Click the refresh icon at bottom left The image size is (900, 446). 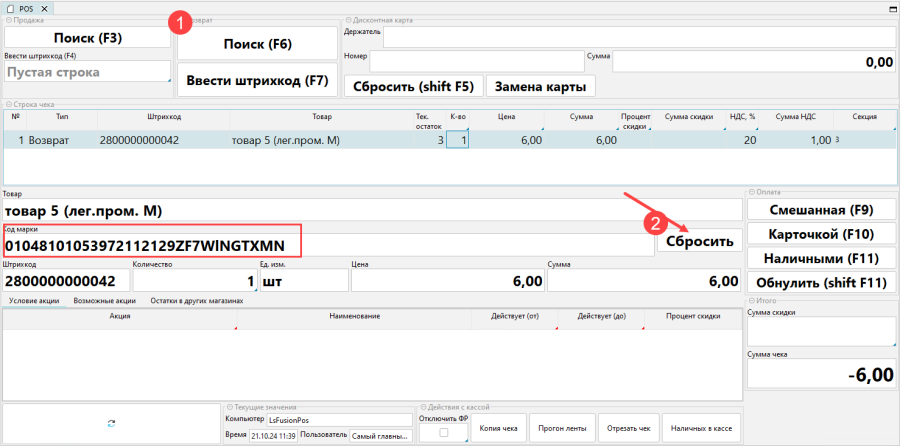(x=110, y=424)
